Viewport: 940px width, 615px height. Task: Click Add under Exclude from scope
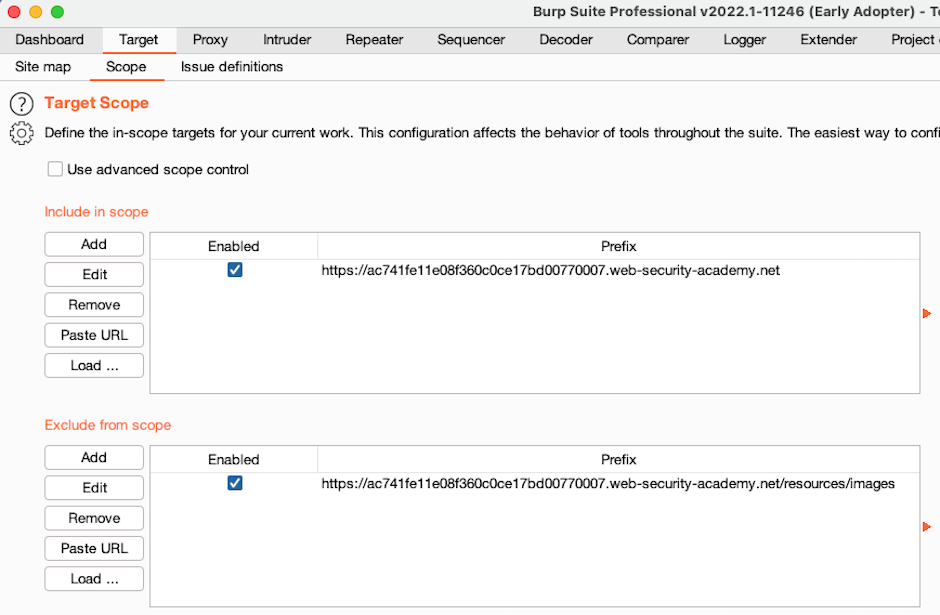tap(94, 458)
